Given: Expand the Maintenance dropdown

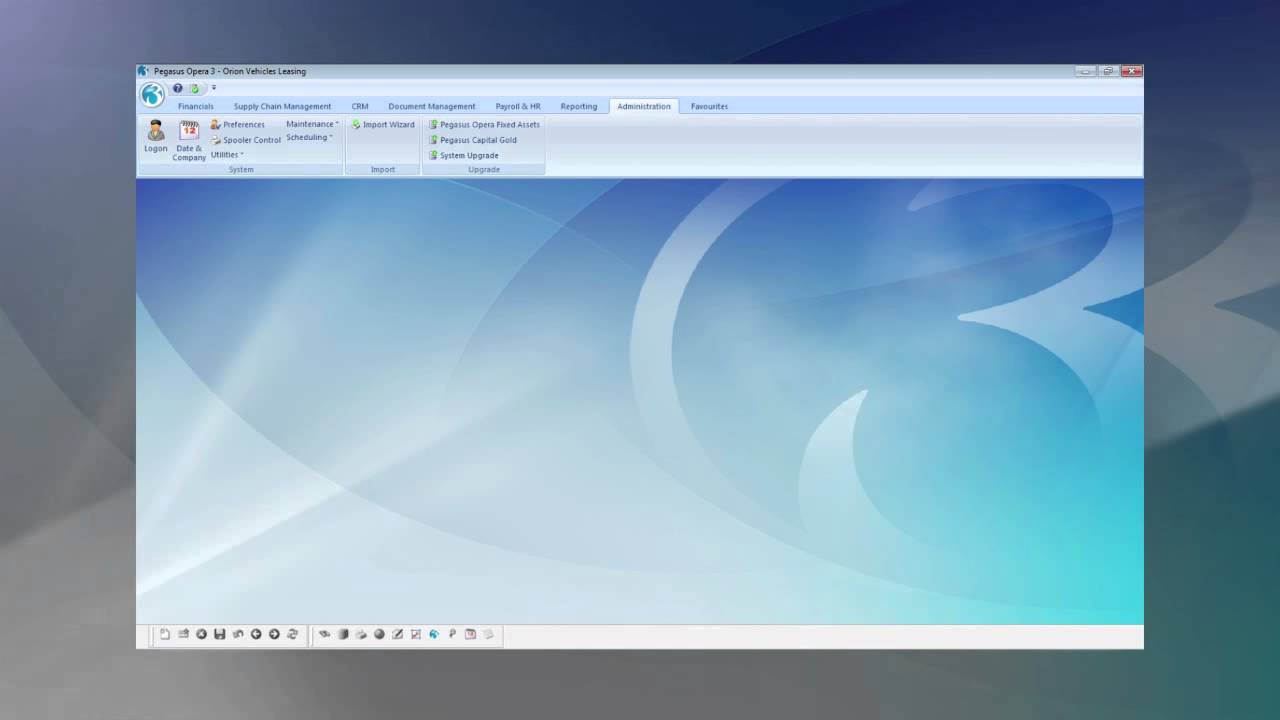Looking at the screenshot, I should [312, 124].
